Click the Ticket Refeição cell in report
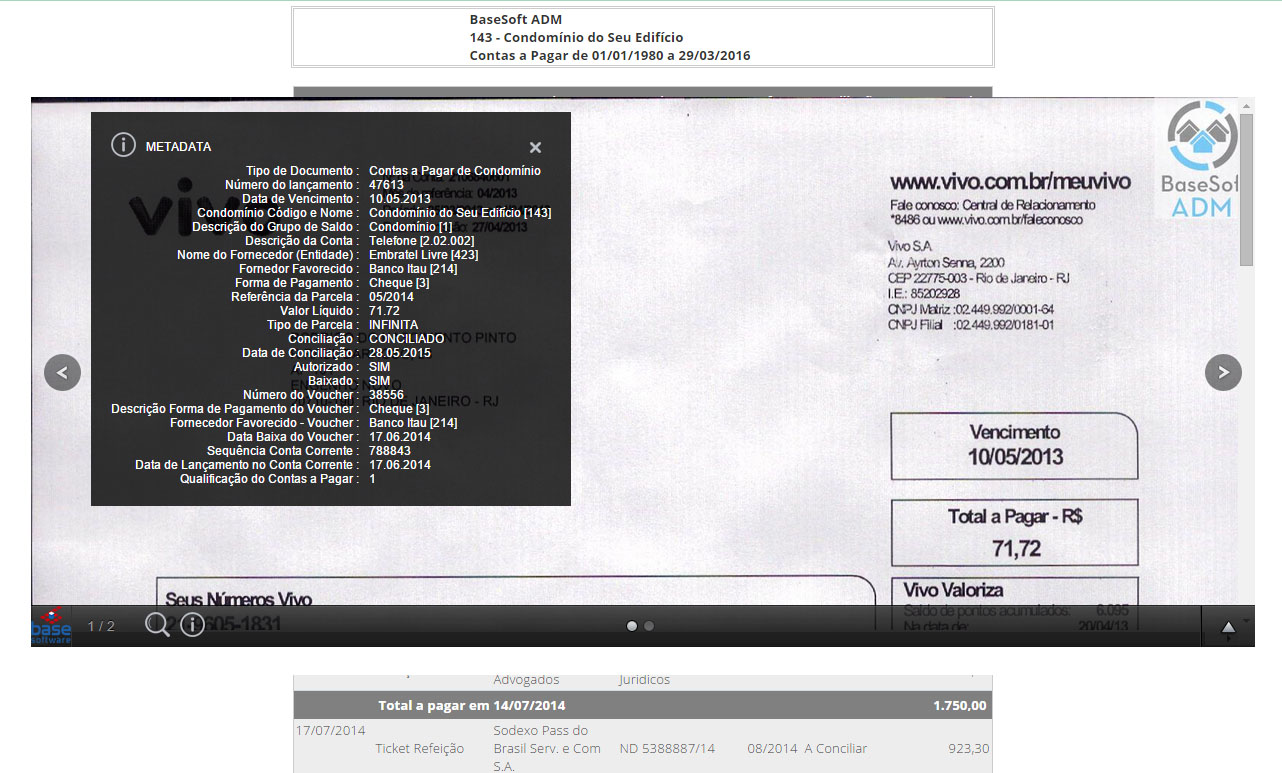Viewport: 1282px width, 773px height. (x=420, y=748)
